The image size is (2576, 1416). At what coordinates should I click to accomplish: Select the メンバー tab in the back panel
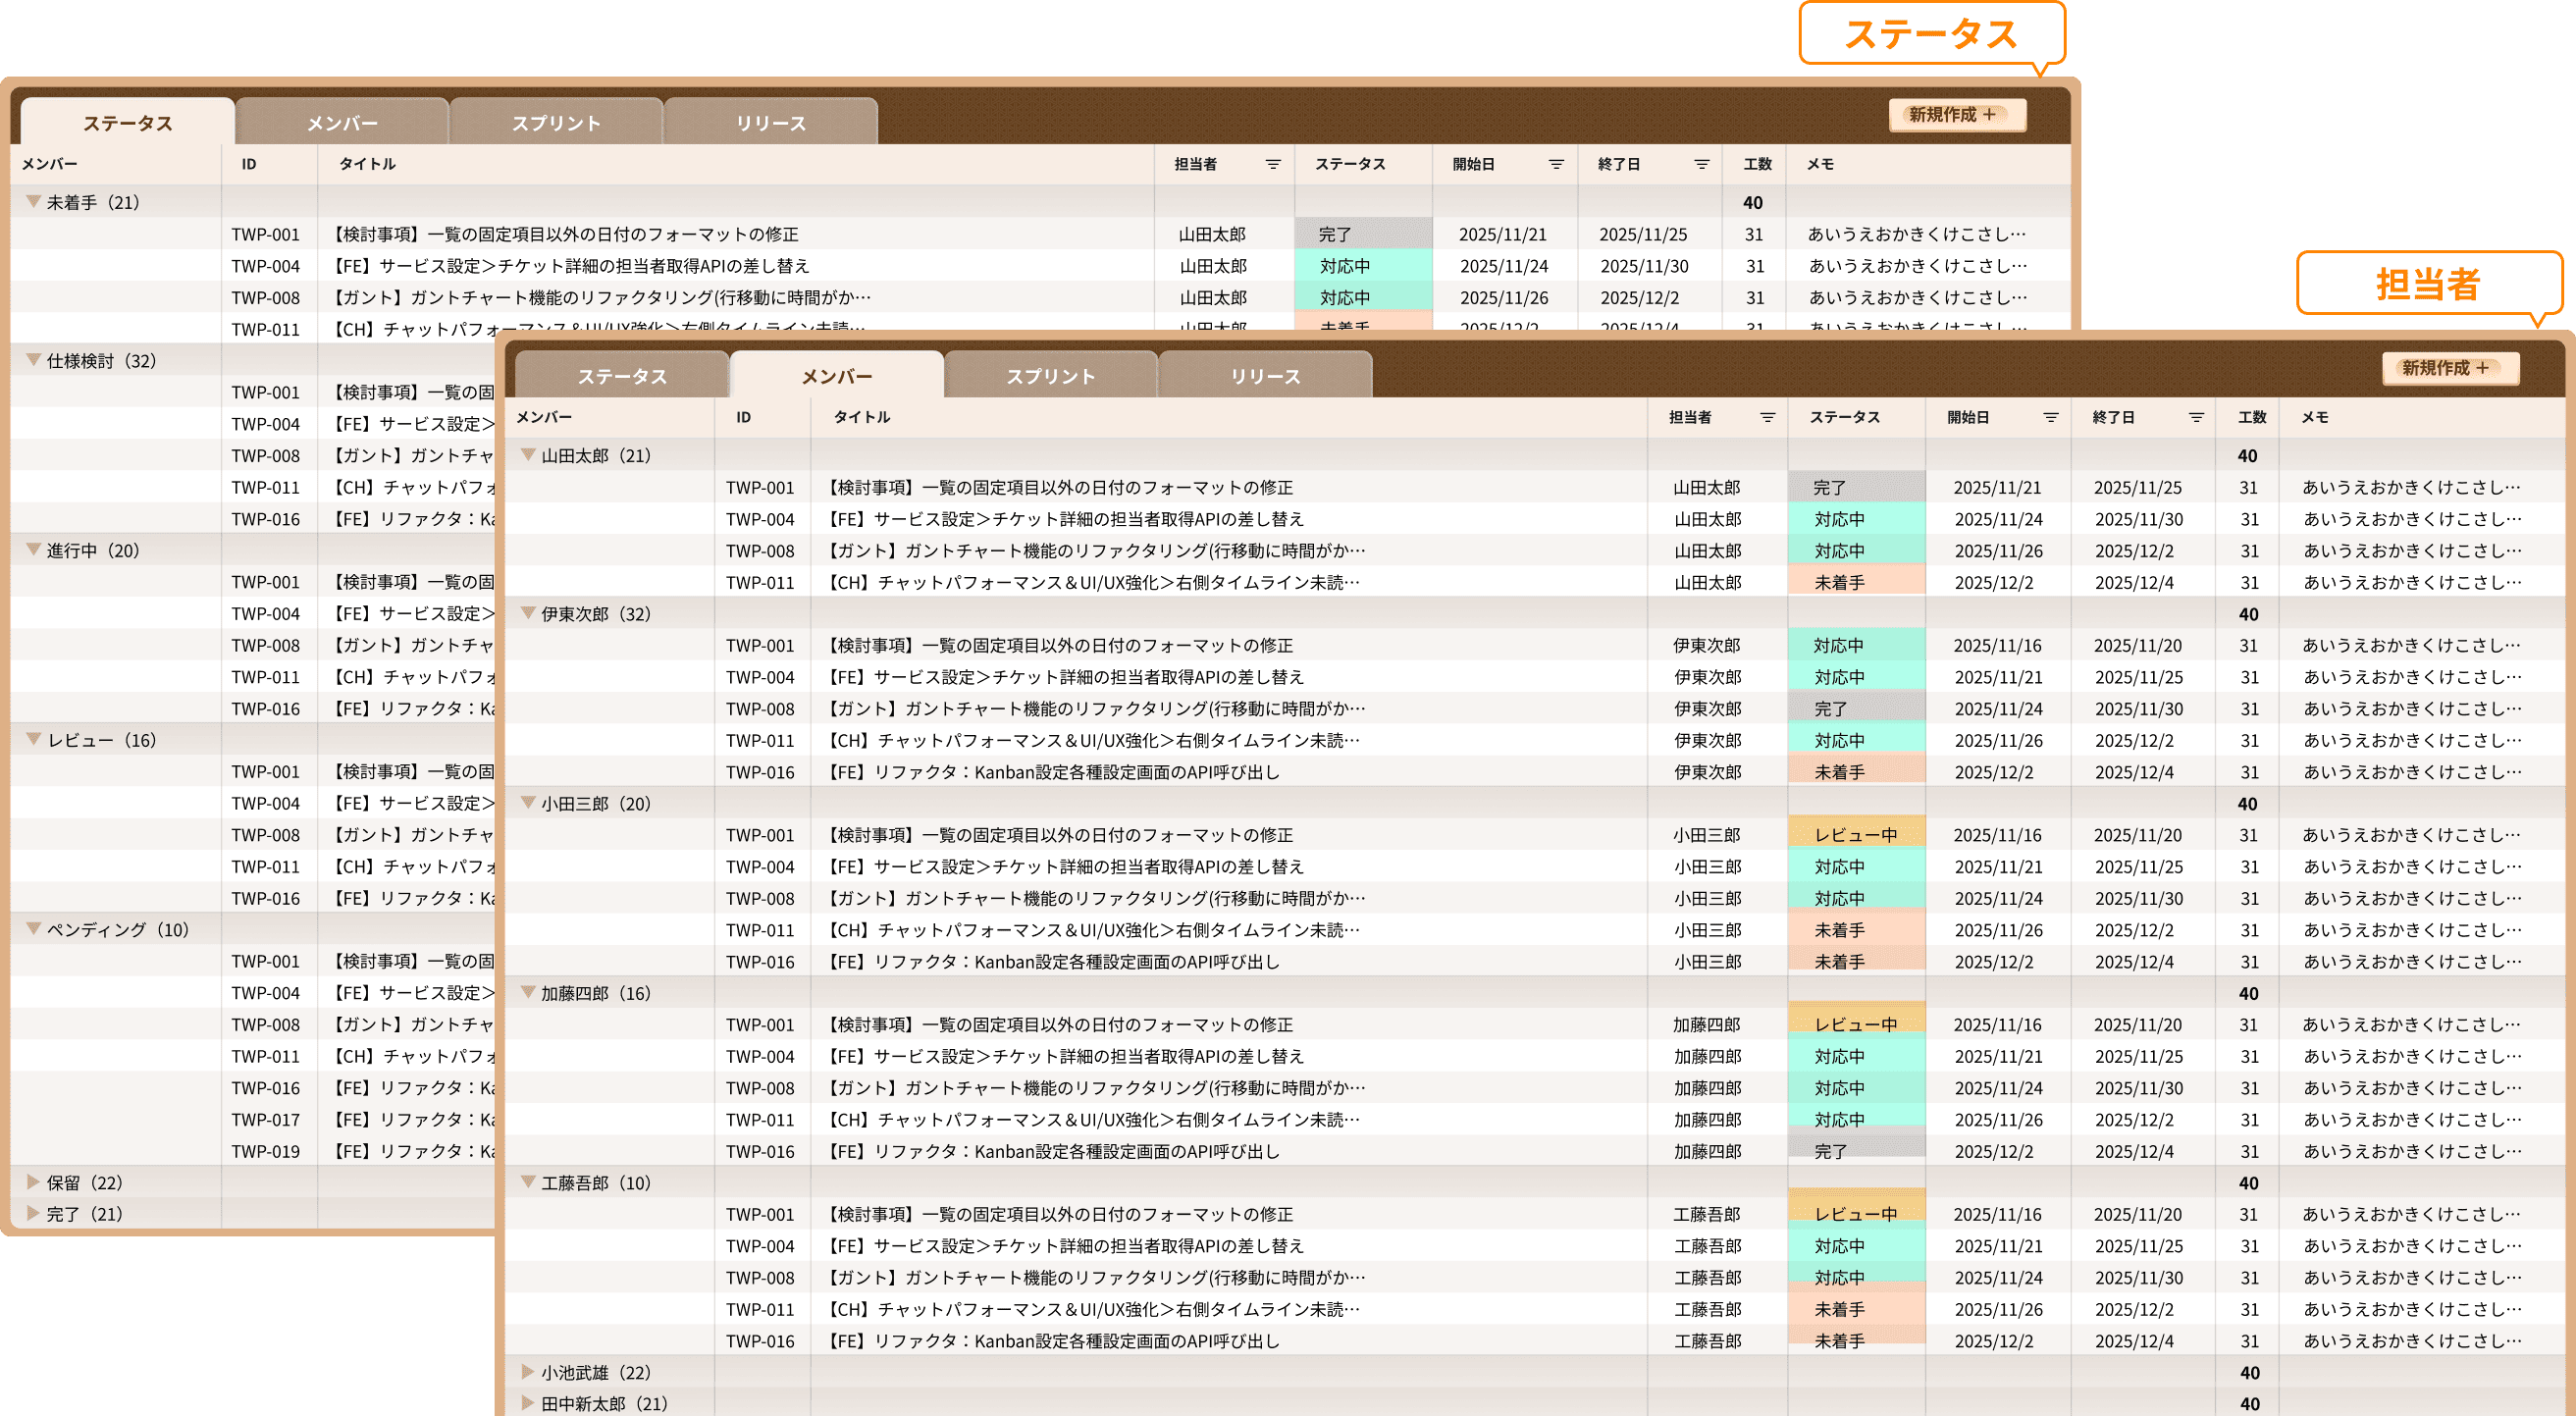342,123
